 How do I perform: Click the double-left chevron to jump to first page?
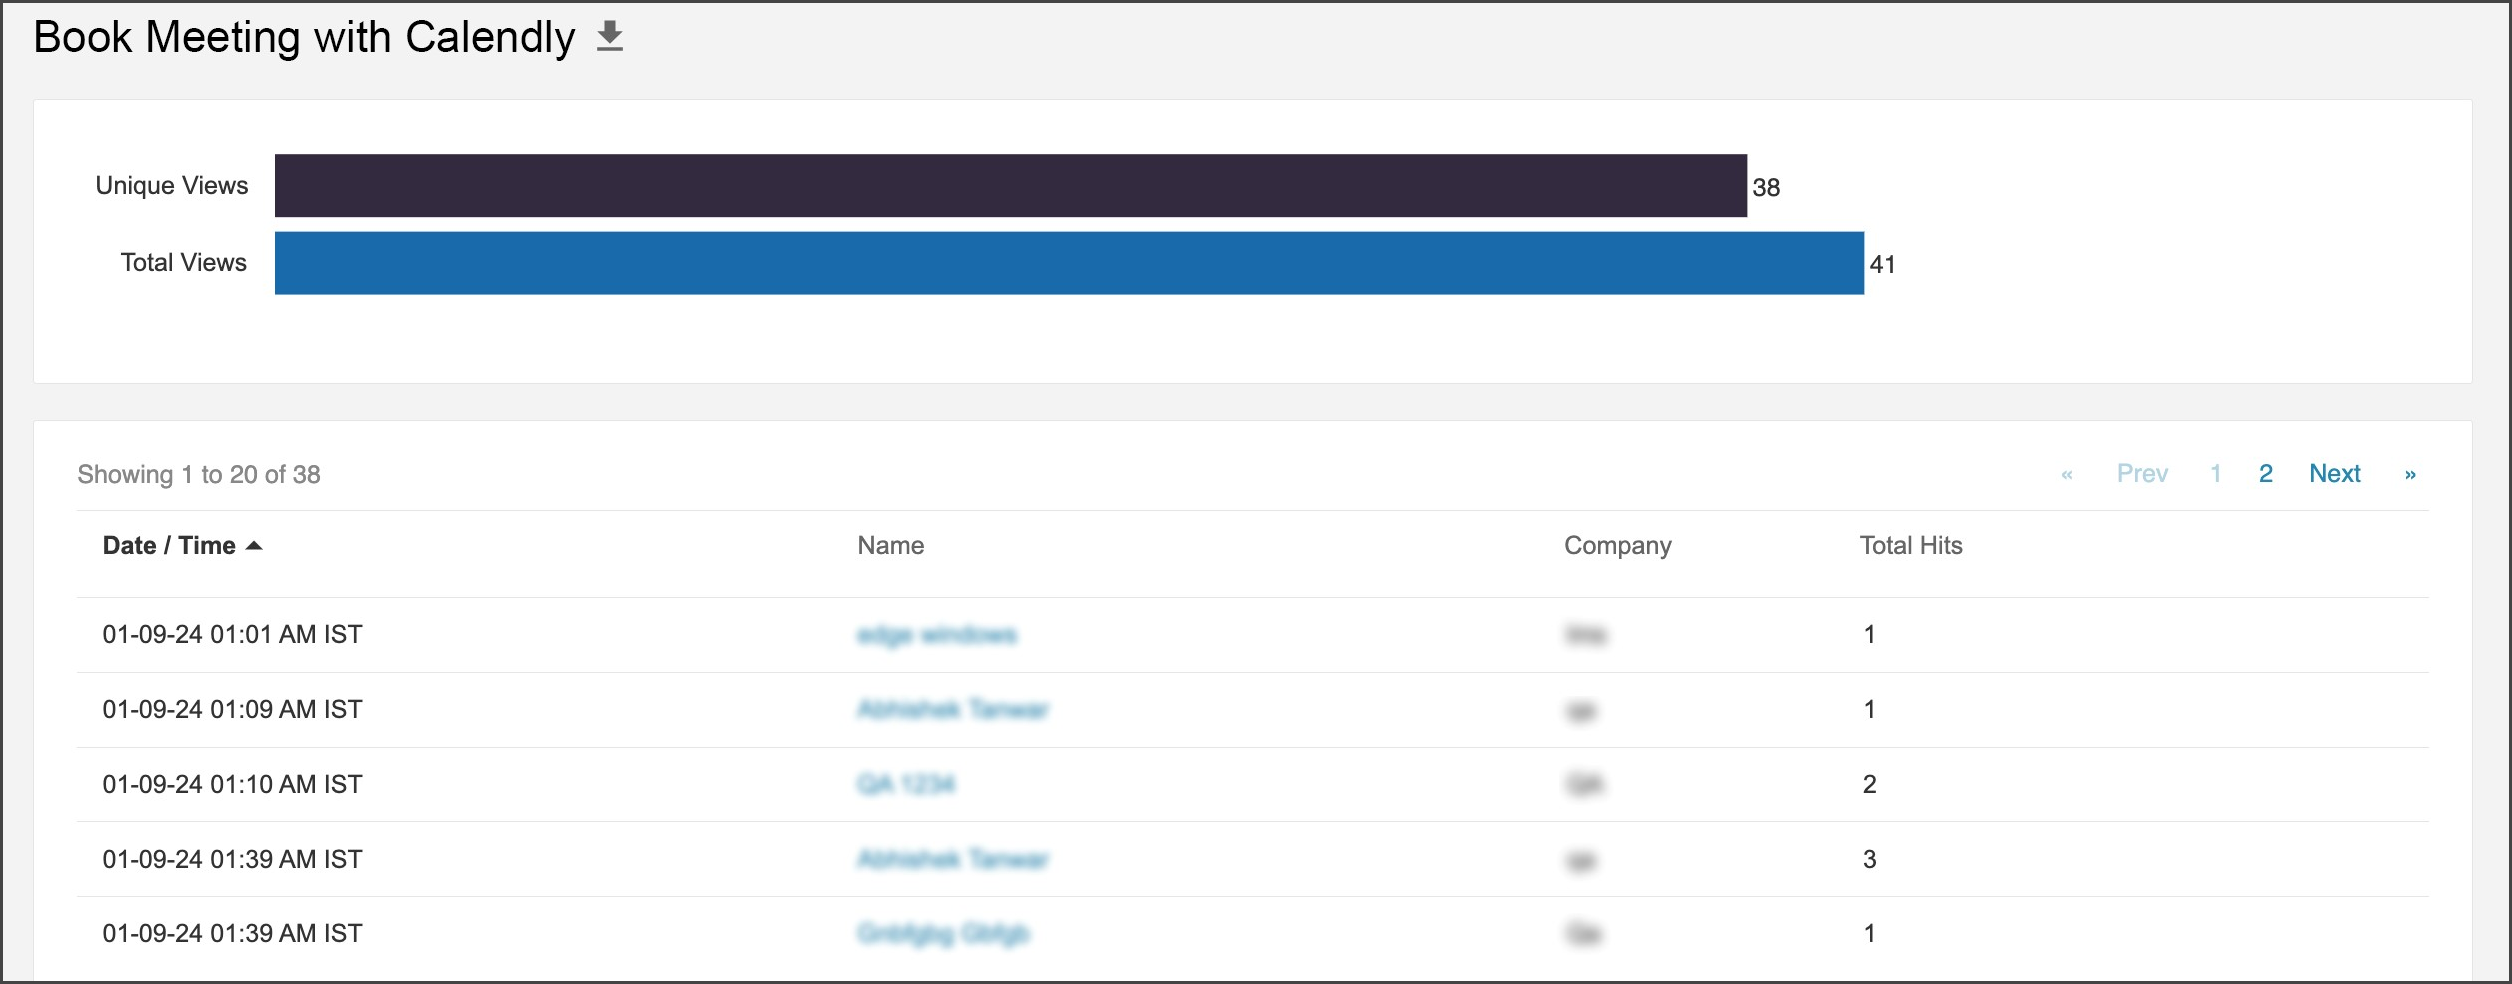tap(2066, 475)
